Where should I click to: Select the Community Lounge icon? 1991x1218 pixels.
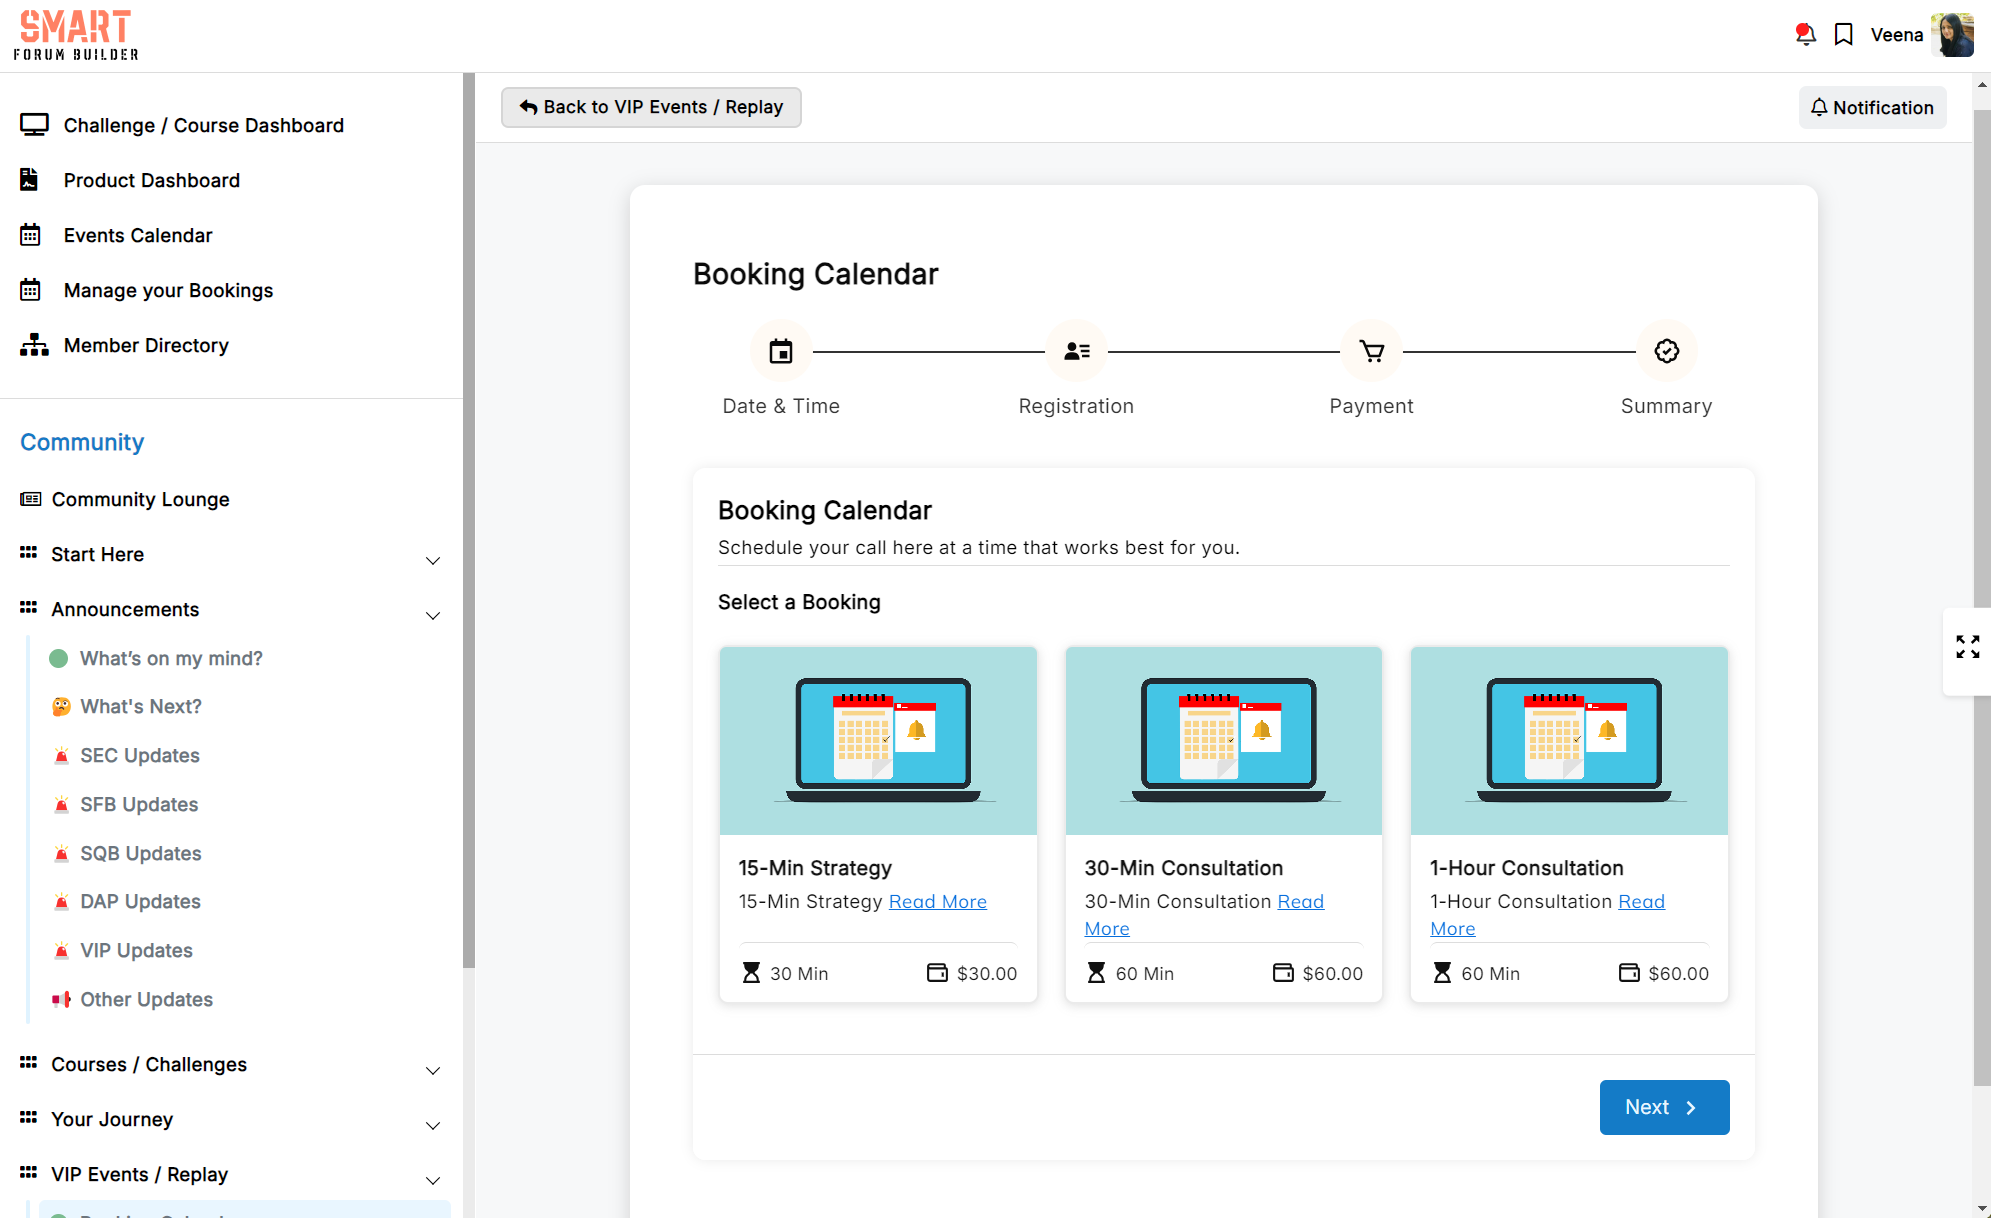click(31, 499)
